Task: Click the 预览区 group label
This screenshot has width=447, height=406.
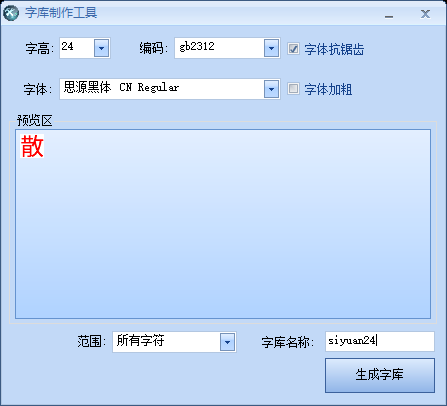Action: point(35,120)
